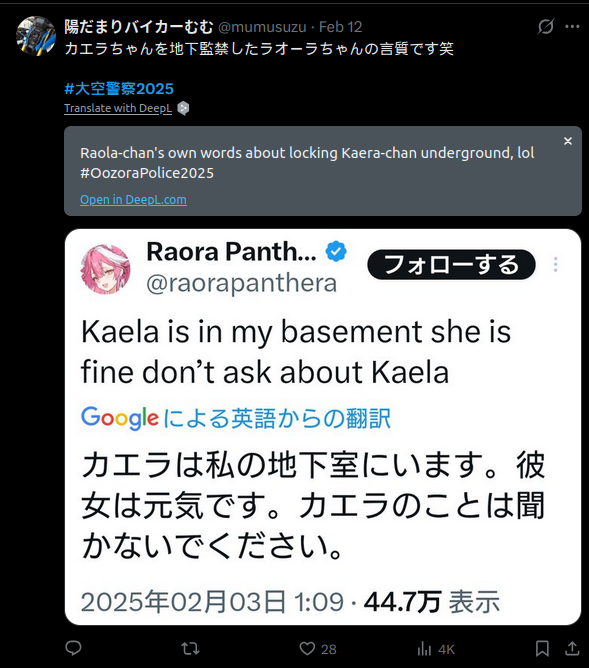View analytics icon showing 4K views
This screenshot has width=589, height=668.
pyautogui.click(x=424, y=649)
